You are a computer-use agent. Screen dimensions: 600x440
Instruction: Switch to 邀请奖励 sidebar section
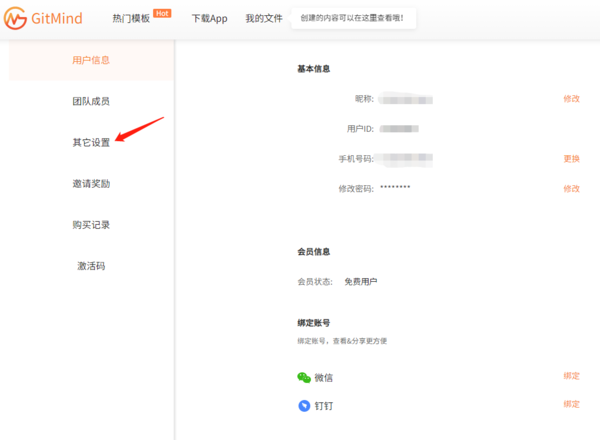(x=91, y=183)
